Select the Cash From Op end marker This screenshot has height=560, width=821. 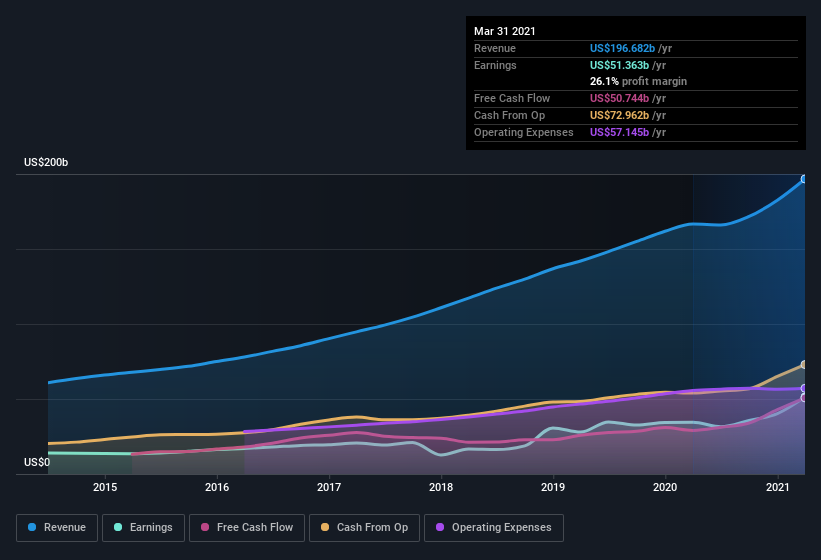[x=804, y=365]
